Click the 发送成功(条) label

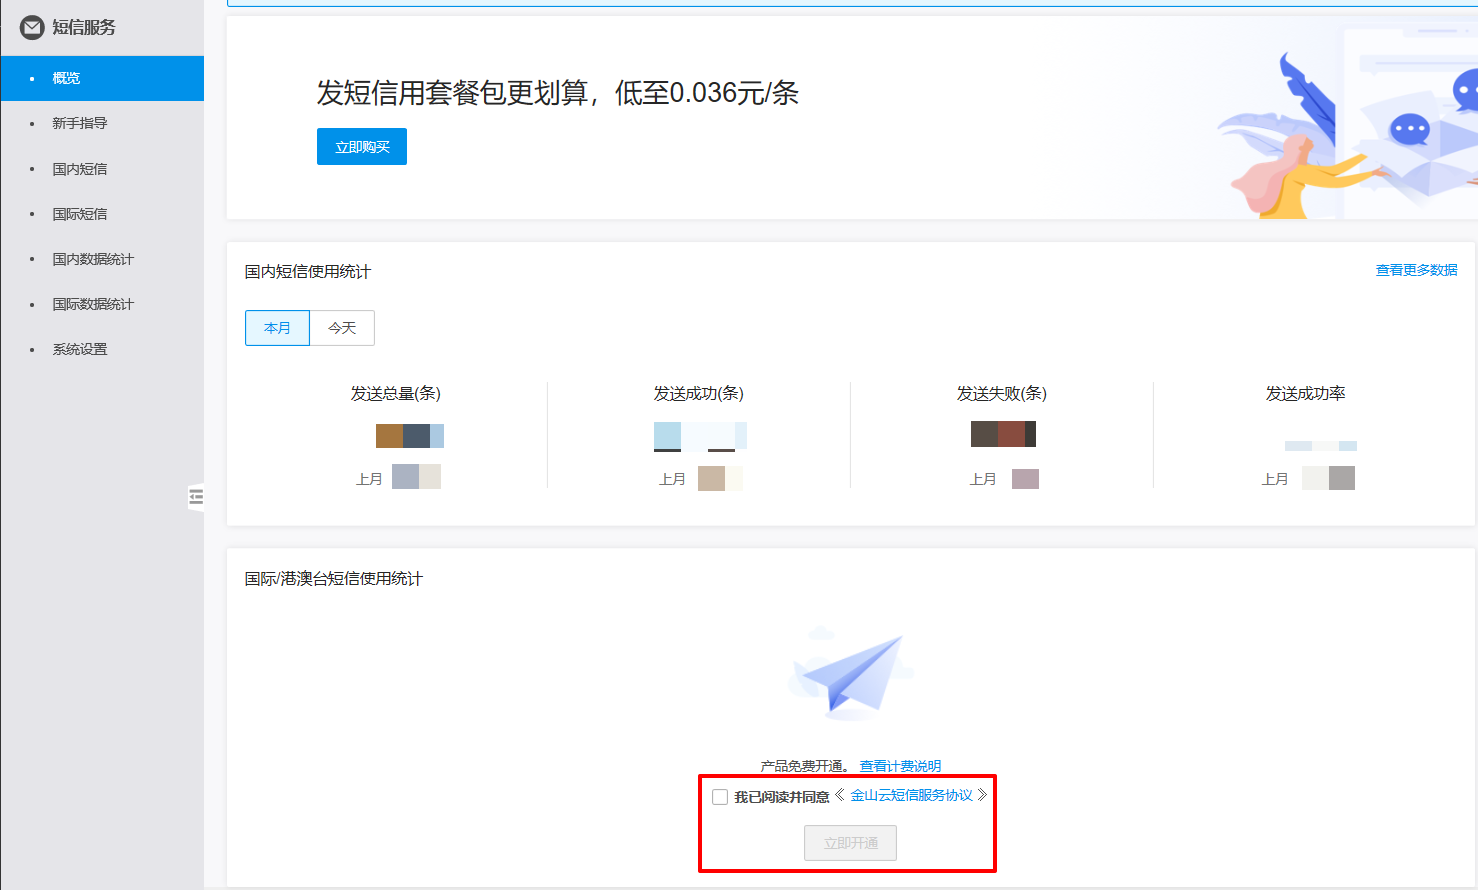[699, 394]
